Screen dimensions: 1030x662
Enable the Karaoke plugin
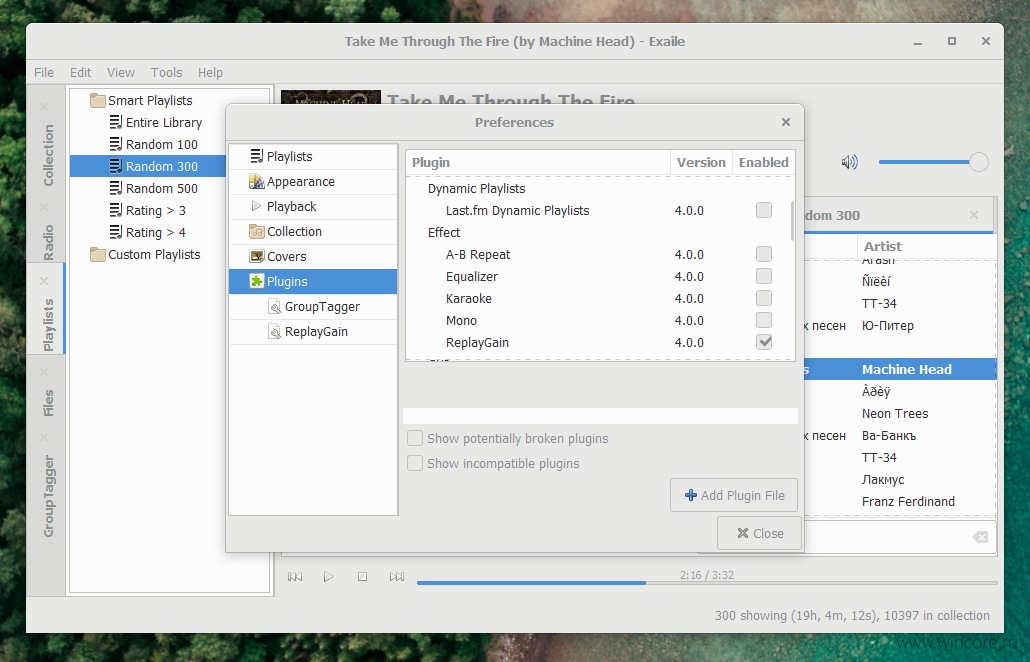pos(763,298)
